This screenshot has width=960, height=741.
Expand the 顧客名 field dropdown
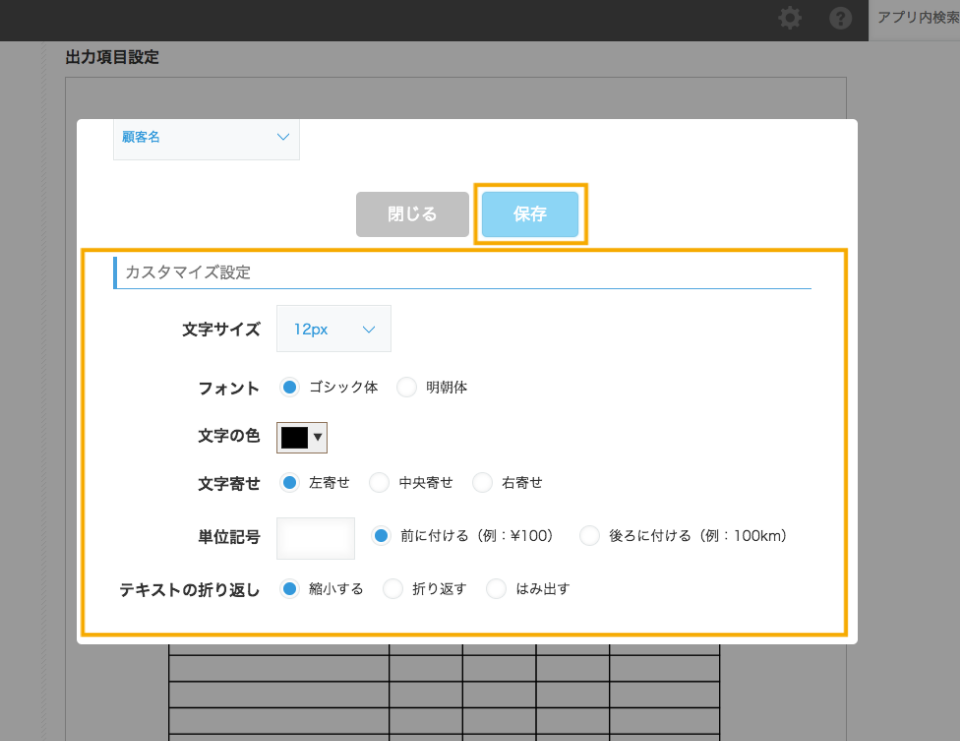[206, 138]
